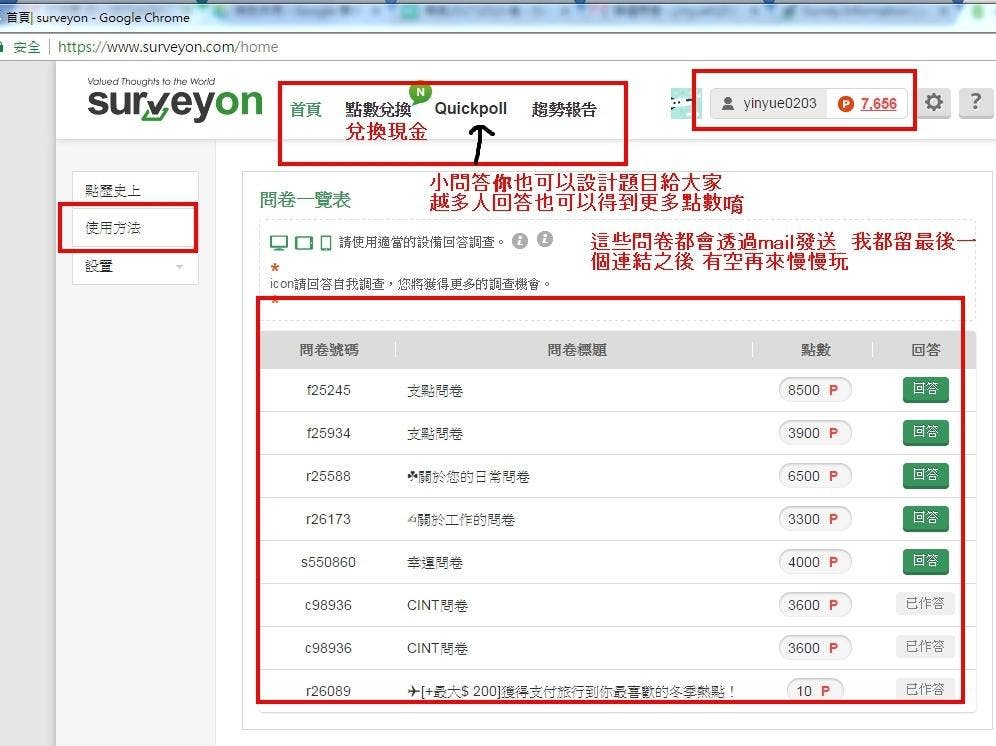The height and width of the screenshot is (746, 996).
Task: Click the icon請回答自我調查 notice line
Action: coord(410,284)
